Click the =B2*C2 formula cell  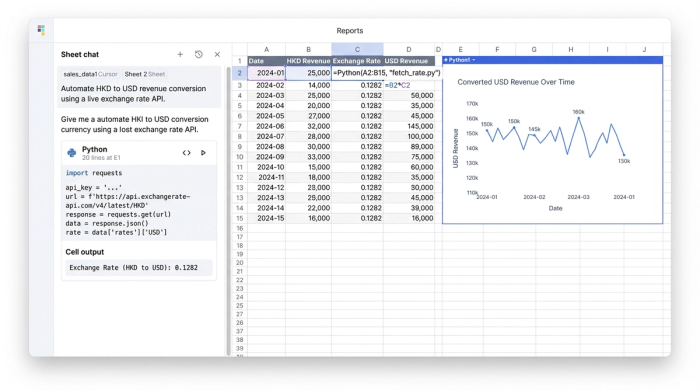tap(408, 85)
